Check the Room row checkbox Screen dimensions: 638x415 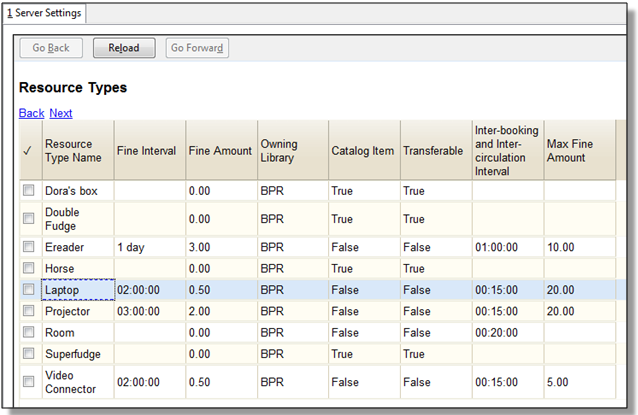coord(29,333)
